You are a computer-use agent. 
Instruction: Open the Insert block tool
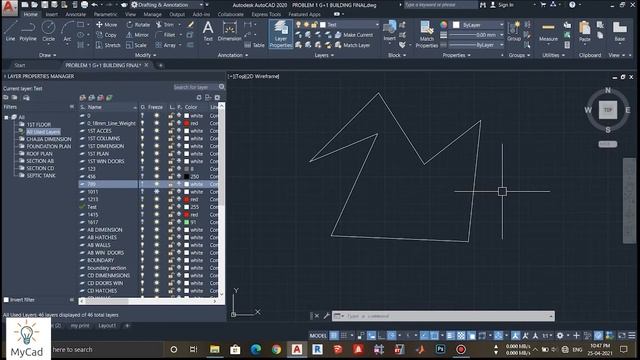point(389,31)
